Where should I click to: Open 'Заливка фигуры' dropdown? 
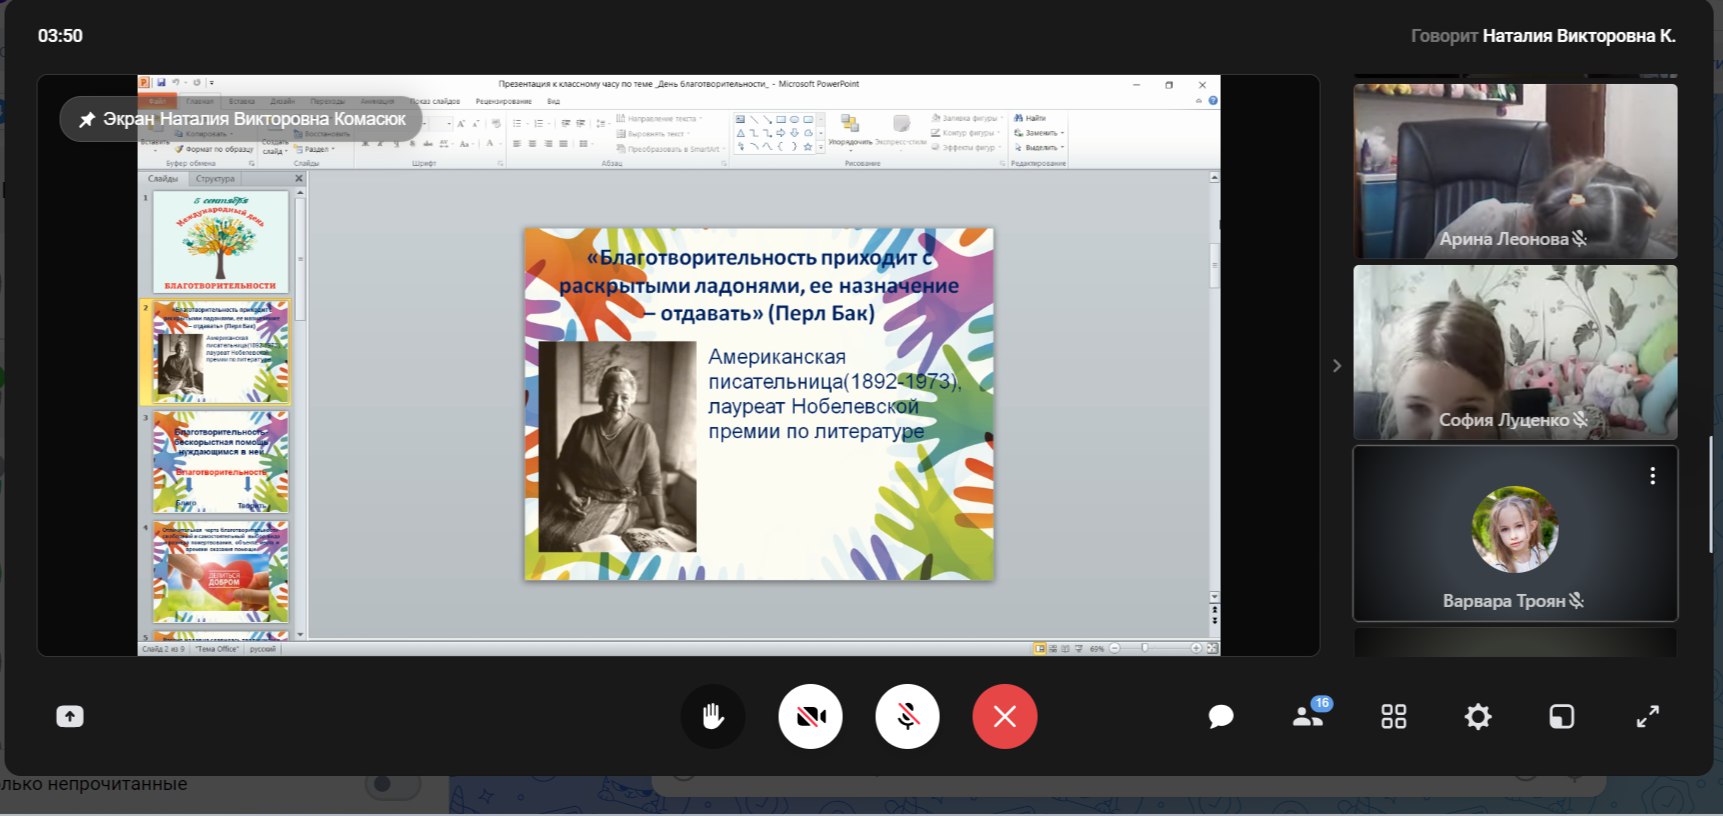coord(967,118)
